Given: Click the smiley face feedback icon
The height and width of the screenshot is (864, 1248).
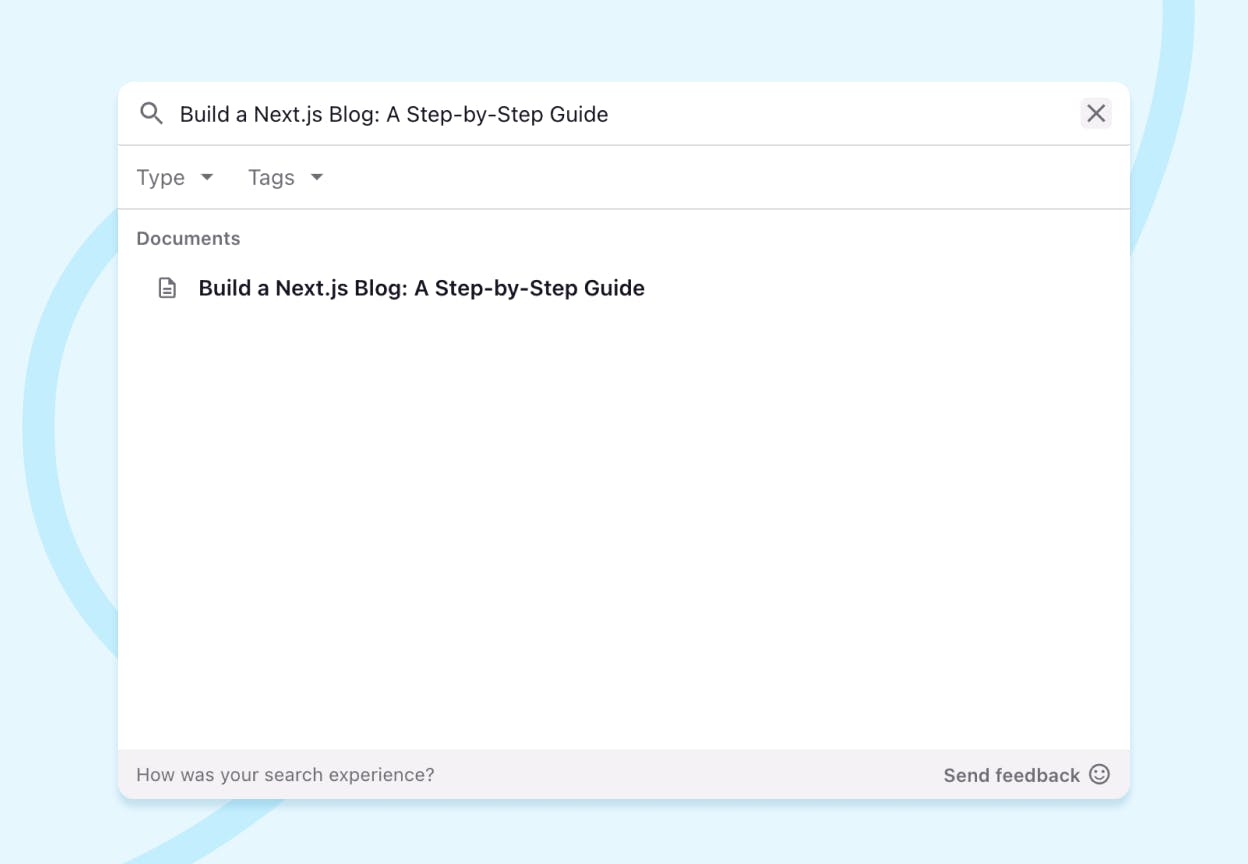Looking at the screenshot, I should (x=1099, y=774).
